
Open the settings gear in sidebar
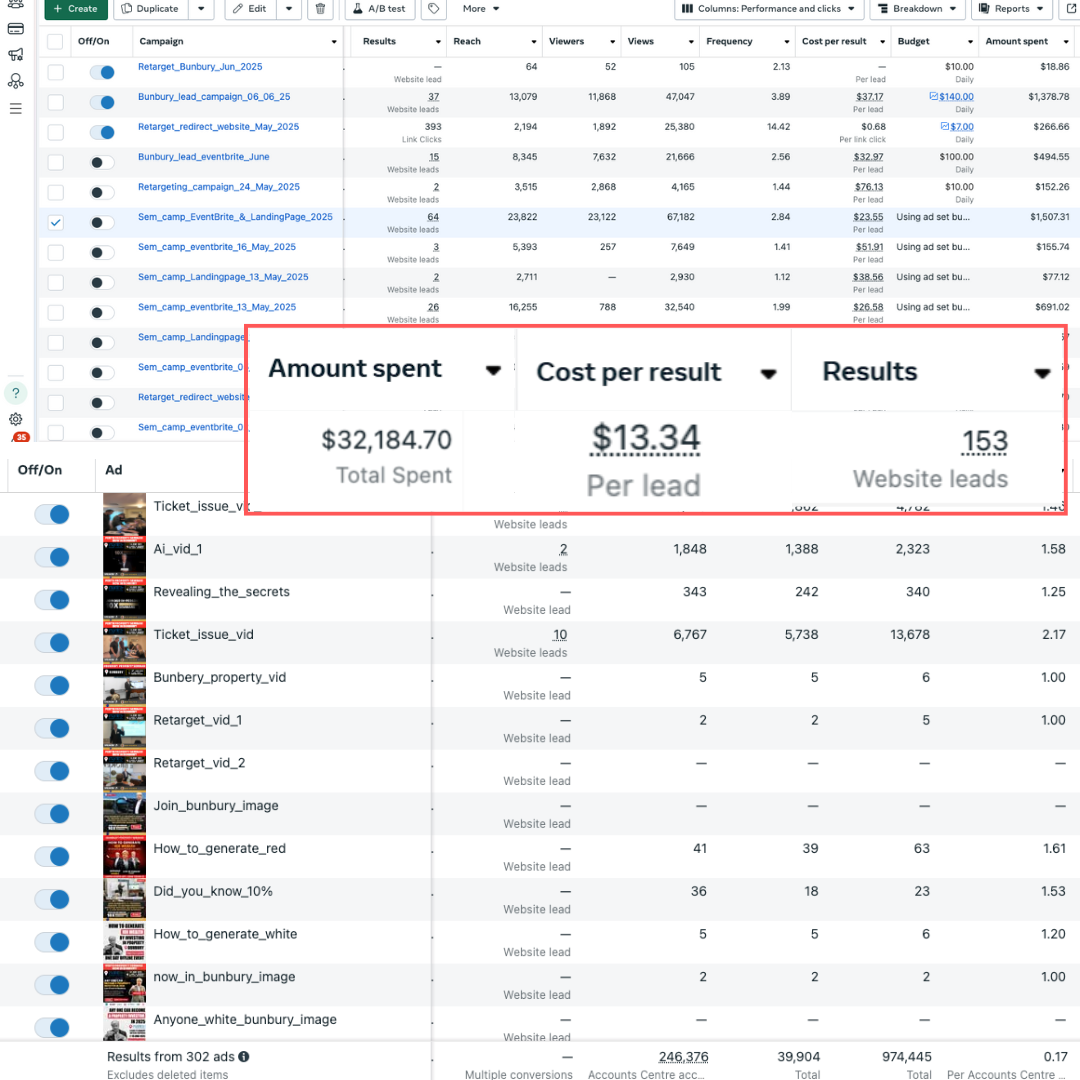click(x=16, y=420)
